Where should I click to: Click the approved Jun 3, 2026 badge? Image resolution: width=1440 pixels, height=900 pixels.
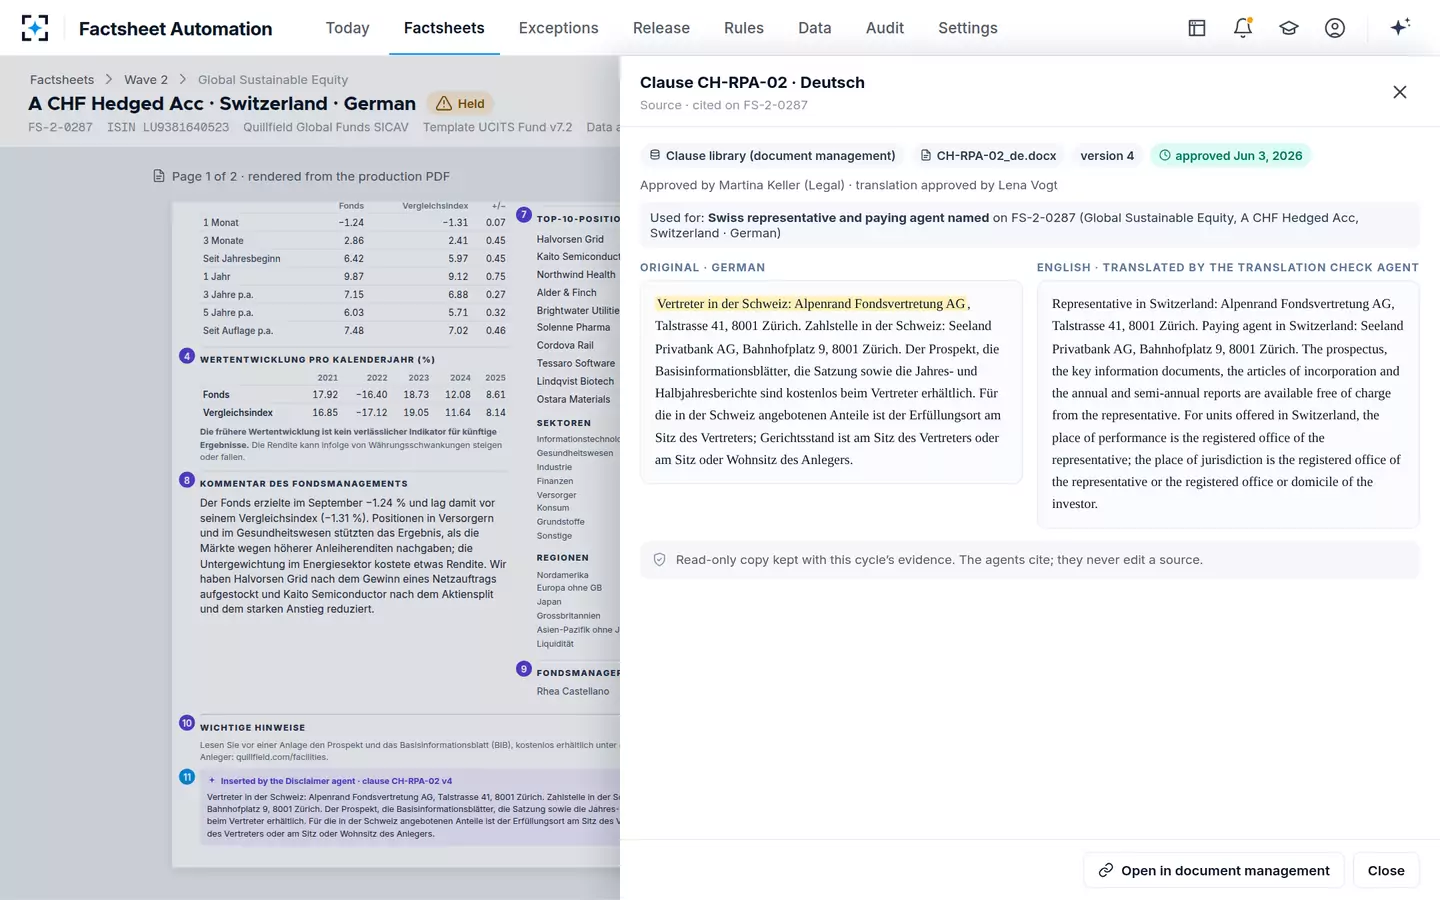pos(1230,156)
